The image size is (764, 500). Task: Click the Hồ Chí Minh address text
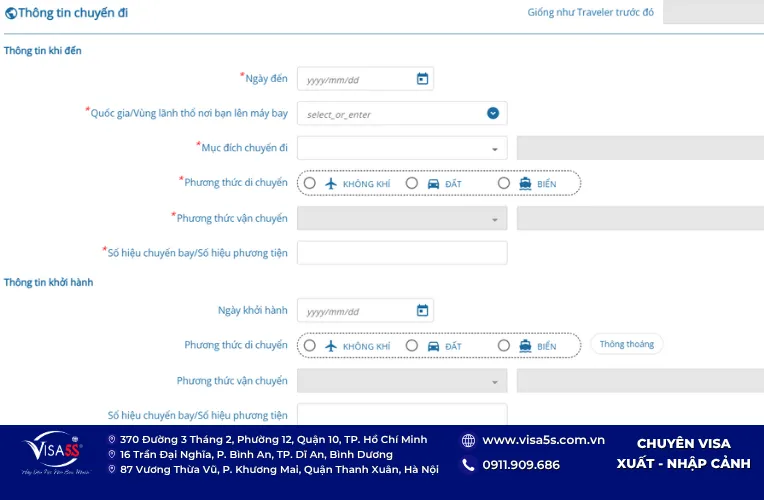273,440
